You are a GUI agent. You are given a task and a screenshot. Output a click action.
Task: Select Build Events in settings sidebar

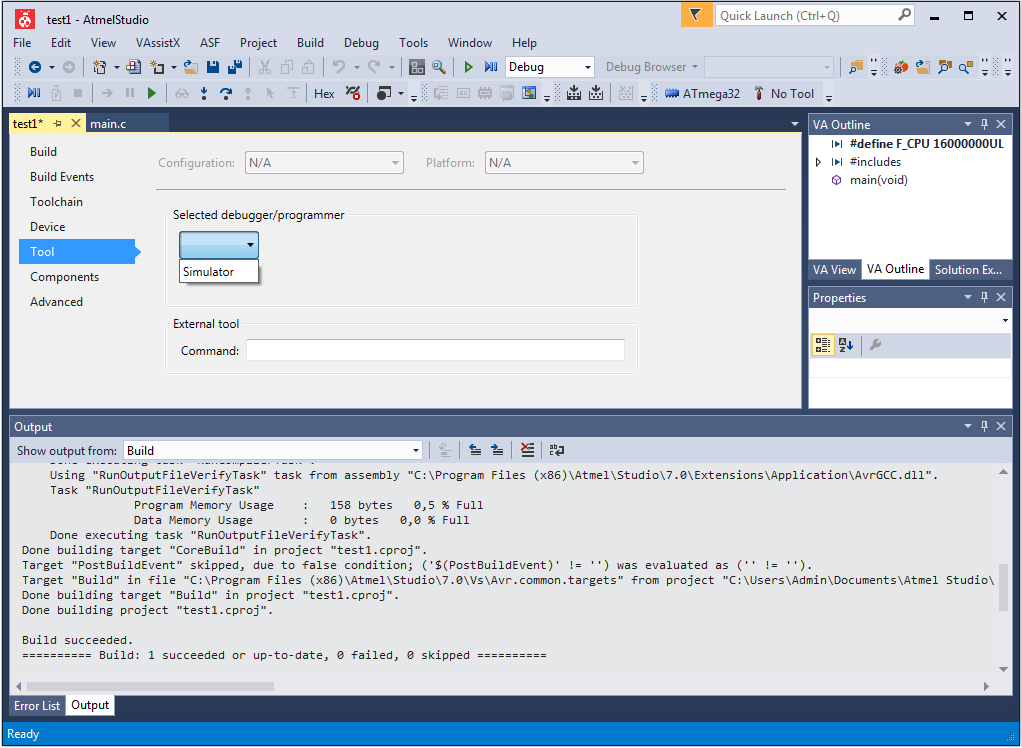click(62, 177)
